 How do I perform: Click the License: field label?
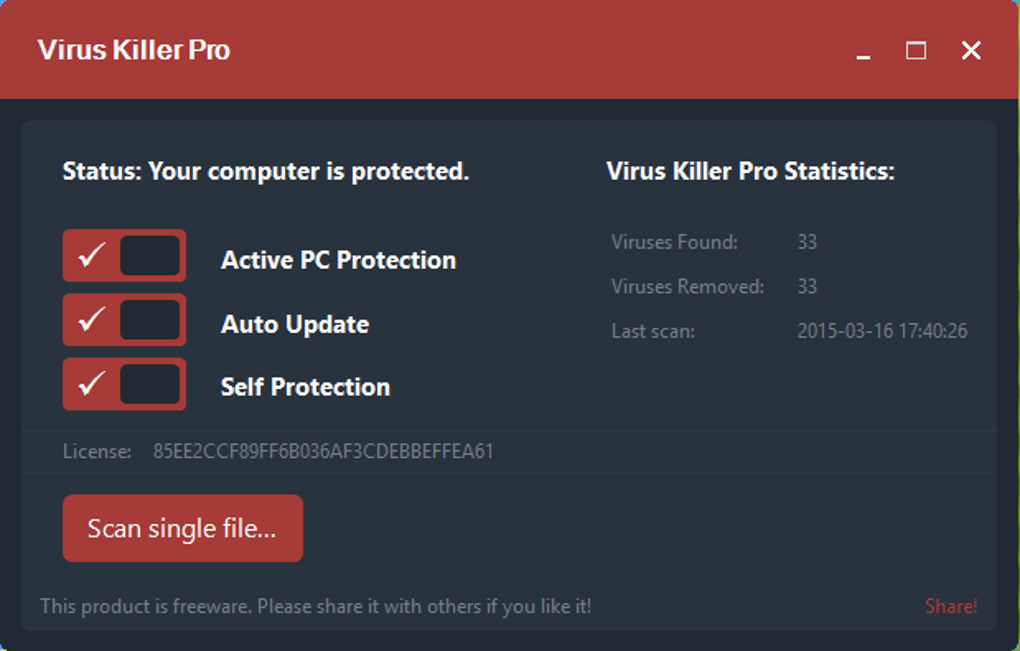click(x=97, y=452)
